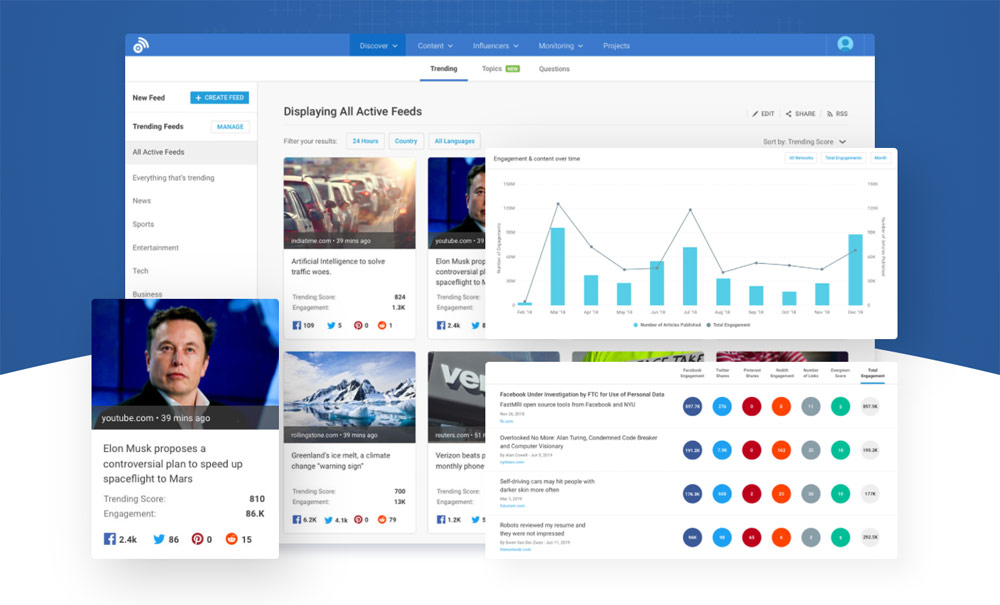Click Facebook icon on Greenland ice melt card
The width and height of the screenshot is (1000, 605).
point(297,520)
